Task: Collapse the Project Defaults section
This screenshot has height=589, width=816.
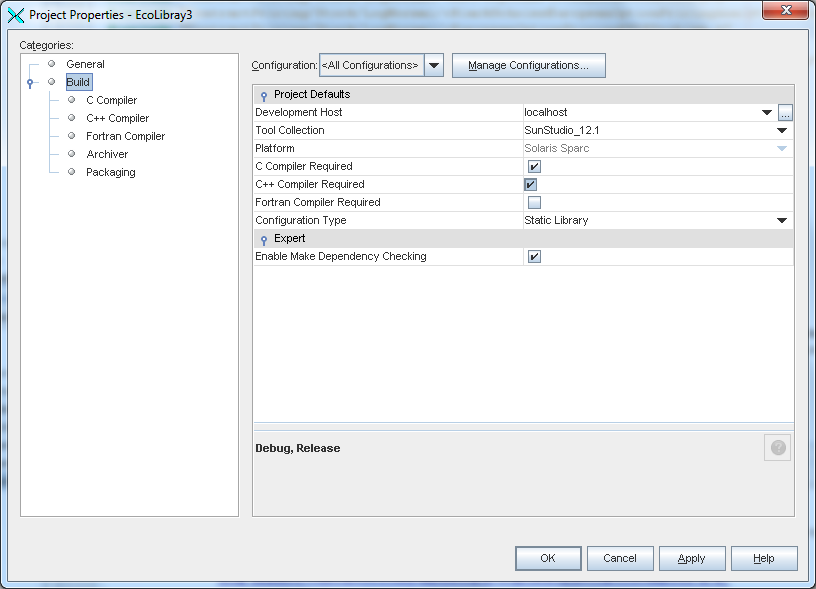Action: click(264, 95)
